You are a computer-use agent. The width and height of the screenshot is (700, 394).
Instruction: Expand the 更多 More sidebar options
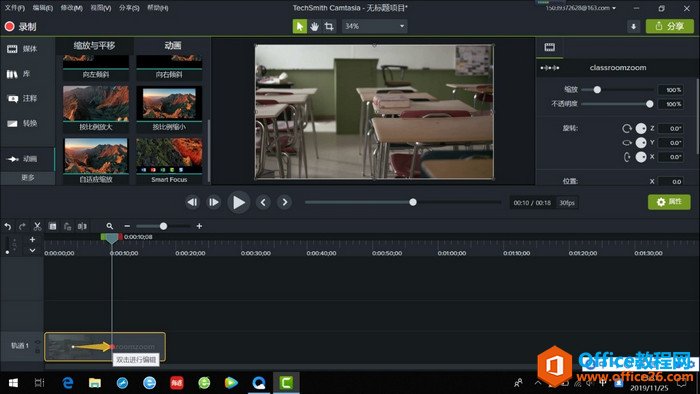point(28,178)
